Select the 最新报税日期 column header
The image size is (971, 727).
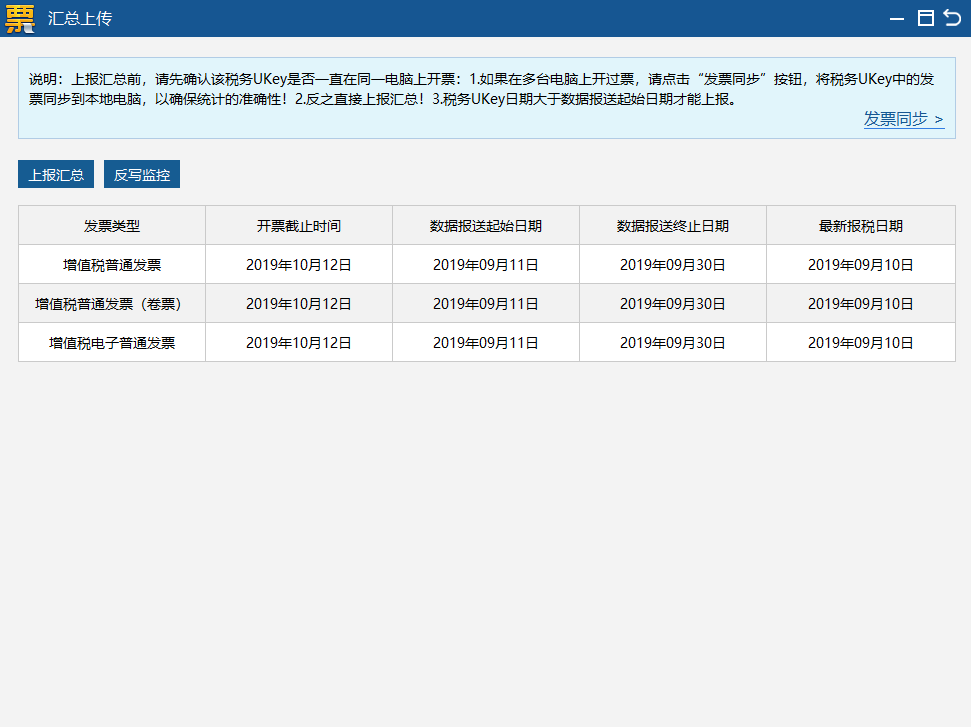pyautogui.click(x=861, y=226)
